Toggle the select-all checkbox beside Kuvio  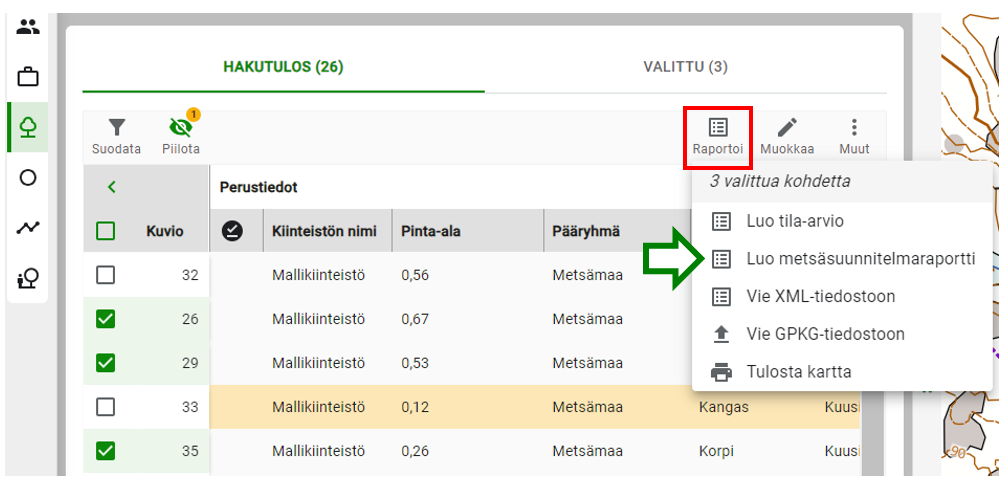[105, 231]
